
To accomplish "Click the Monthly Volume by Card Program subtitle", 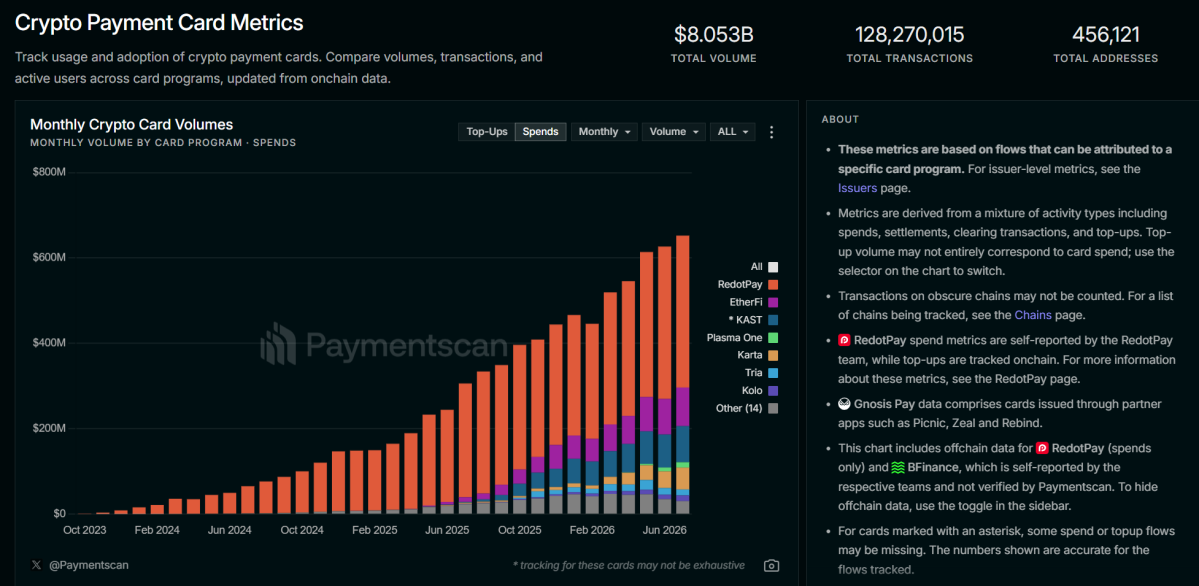I will [x=164, y=142].
